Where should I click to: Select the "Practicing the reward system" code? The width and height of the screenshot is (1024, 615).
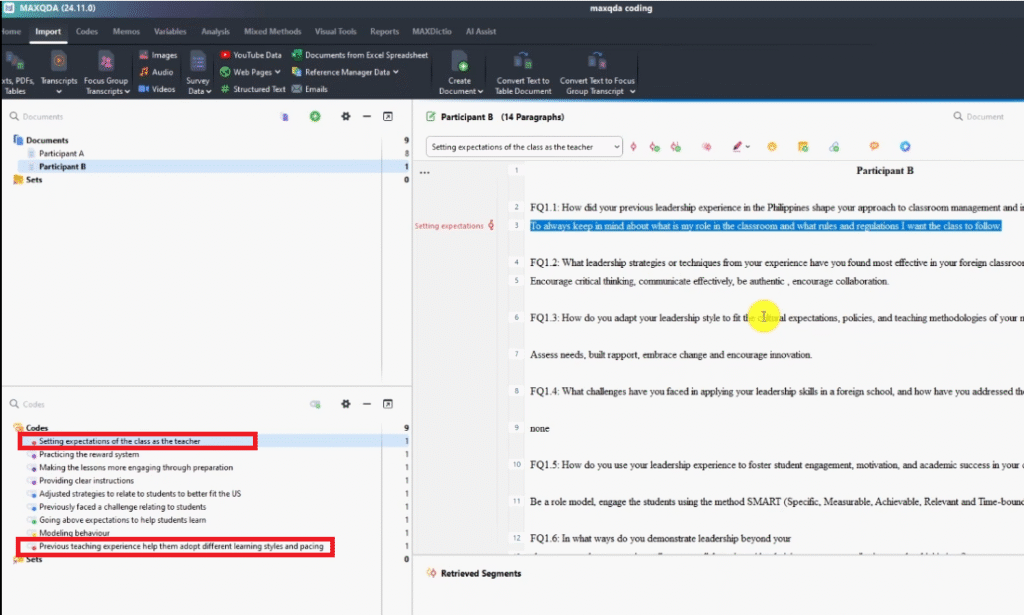click(x=89, y=454)
